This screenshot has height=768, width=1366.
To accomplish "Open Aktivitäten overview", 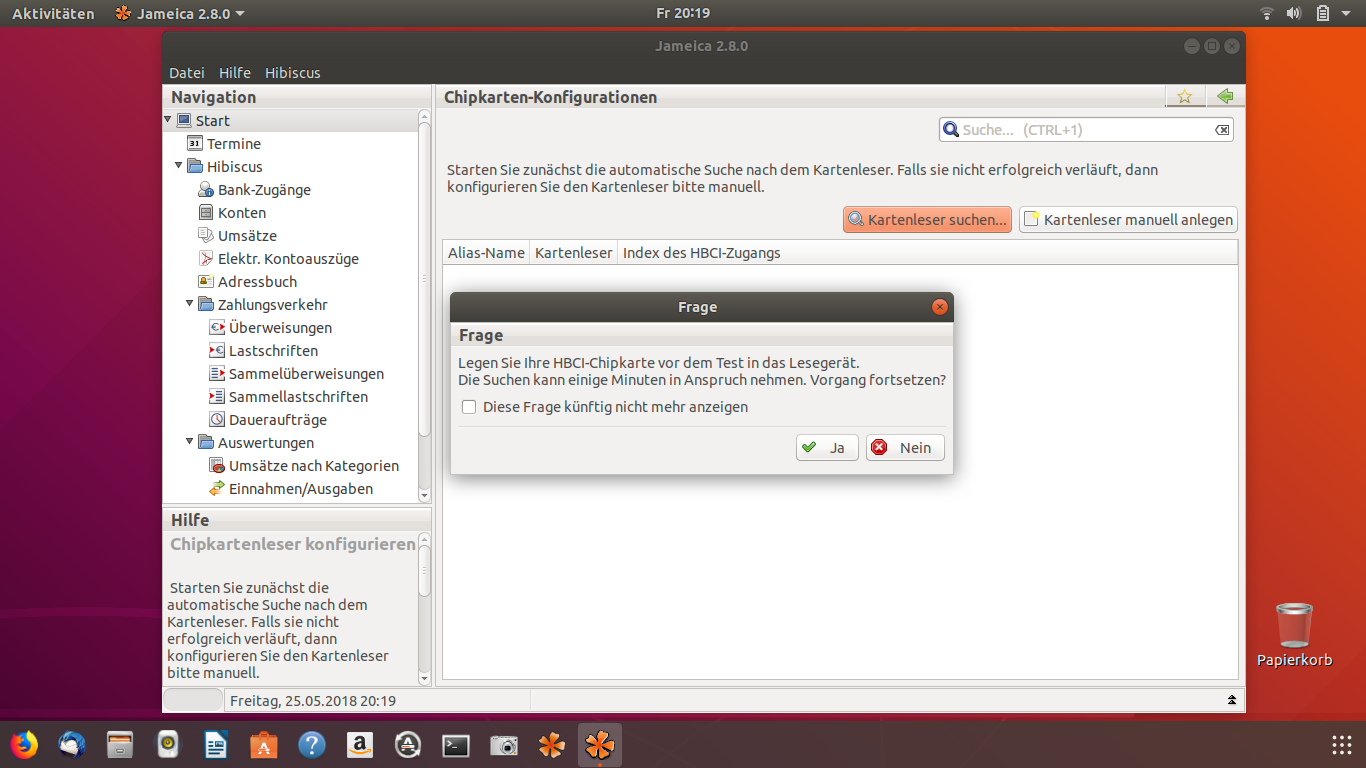I will point(53,14).
